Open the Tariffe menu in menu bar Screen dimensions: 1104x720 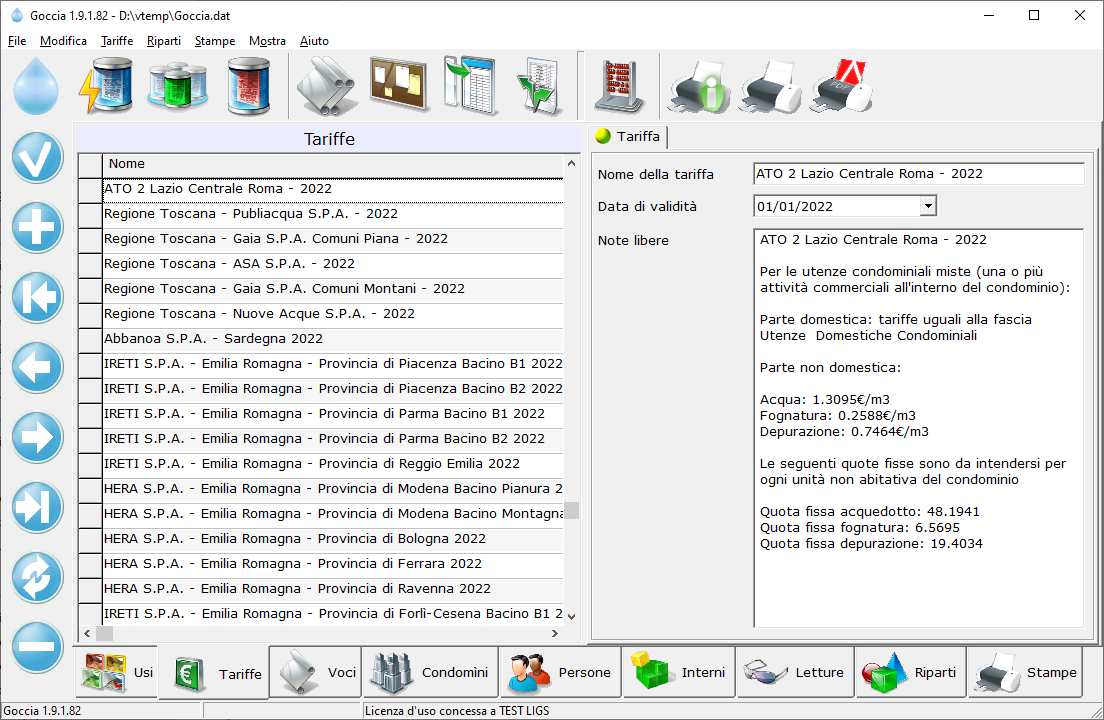point(117,41)
